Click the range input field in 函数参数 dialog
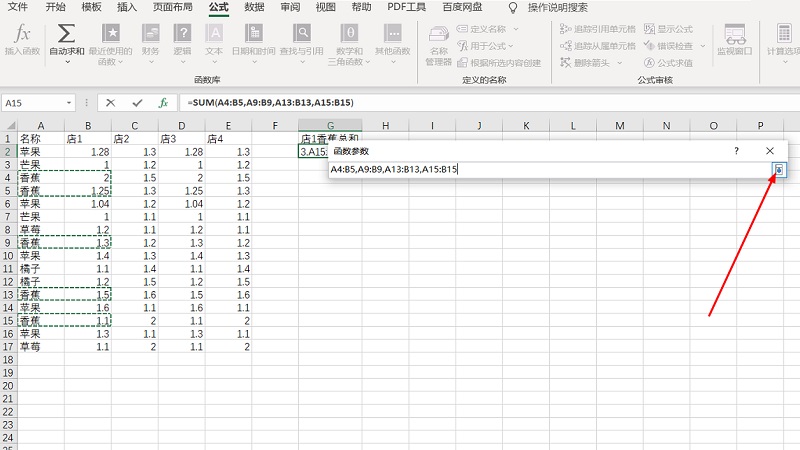 pyautogui.click(x=550, y=170)
